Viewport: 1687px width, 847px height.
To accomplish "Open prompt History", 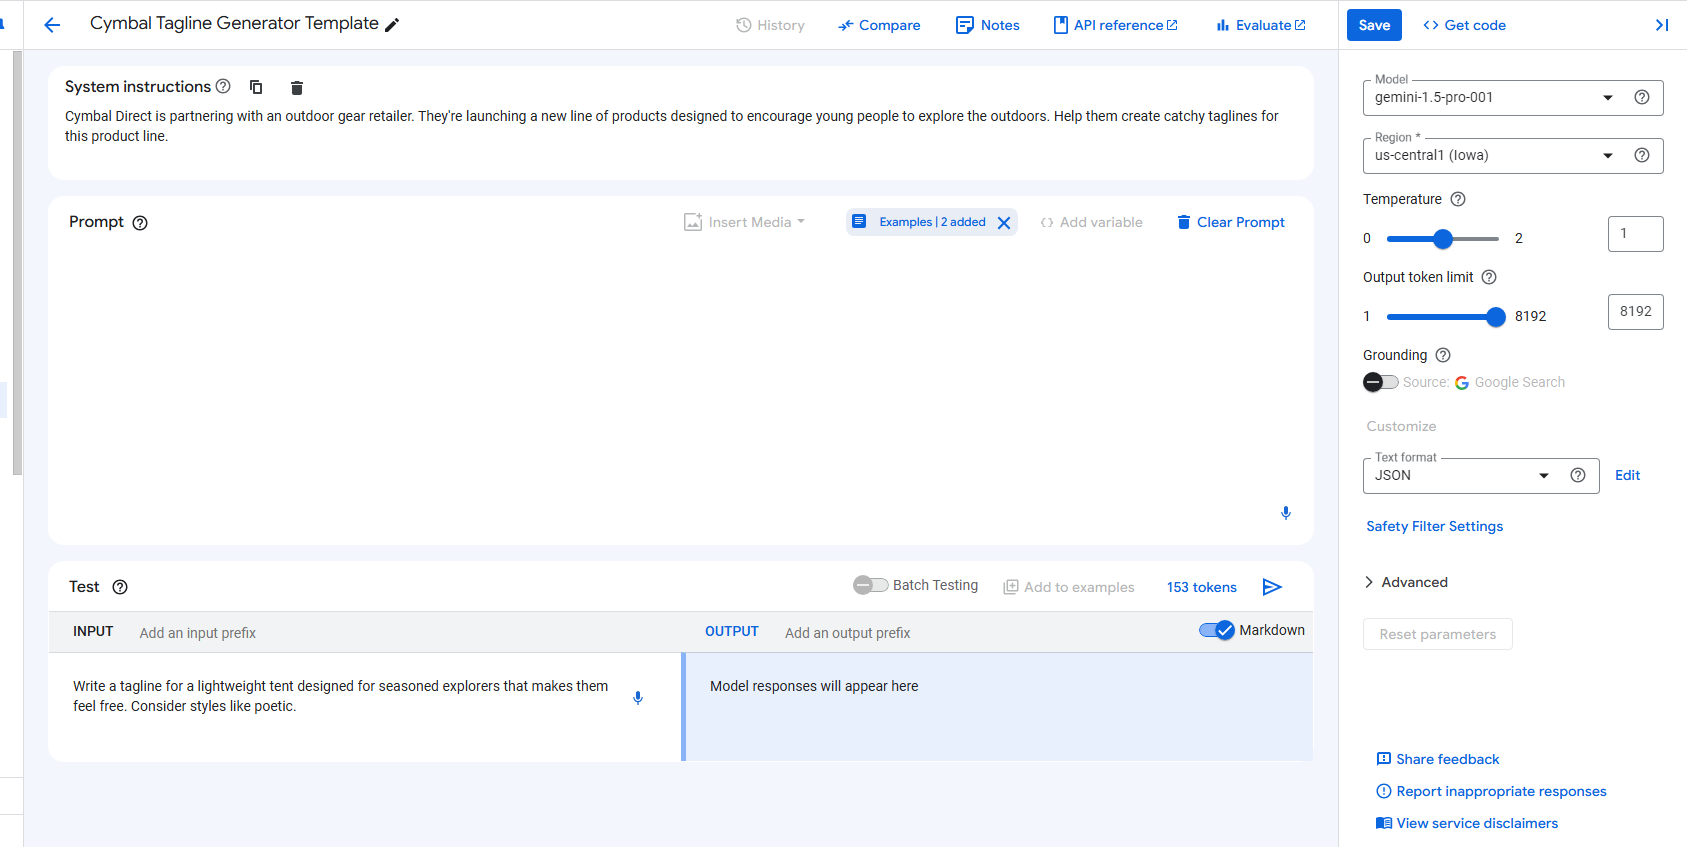I will click(770, 25).
